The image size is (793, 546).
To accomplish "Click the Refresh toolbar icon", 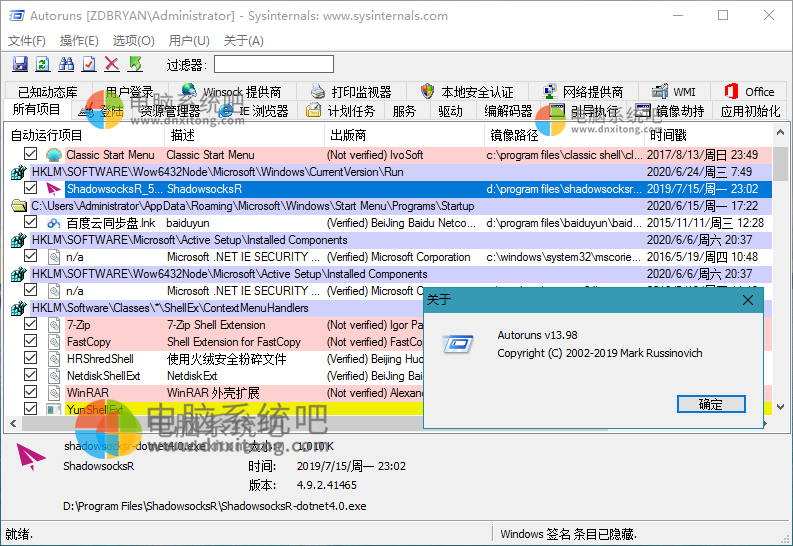I will pos(43,64).
